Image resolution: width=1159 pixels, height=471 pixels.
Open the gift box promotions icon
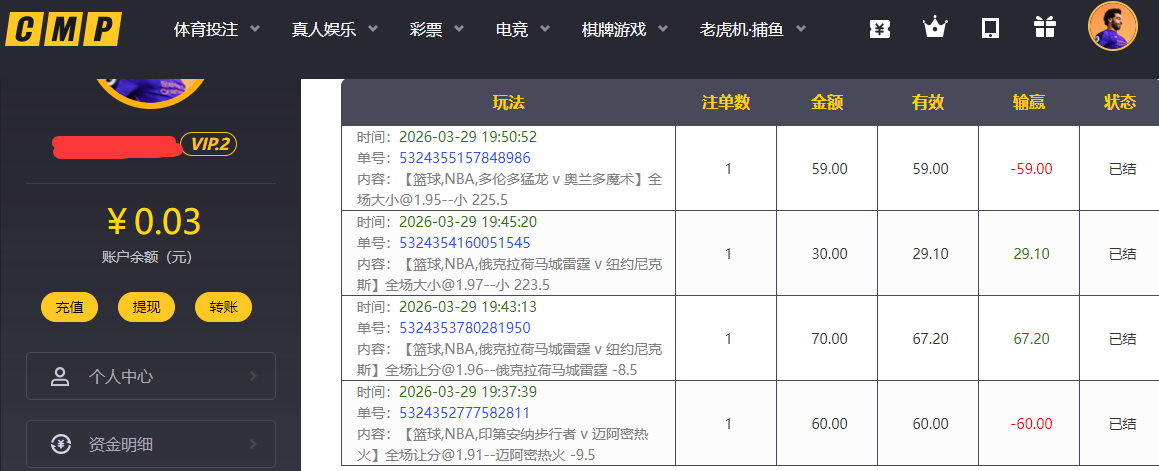1044,28
